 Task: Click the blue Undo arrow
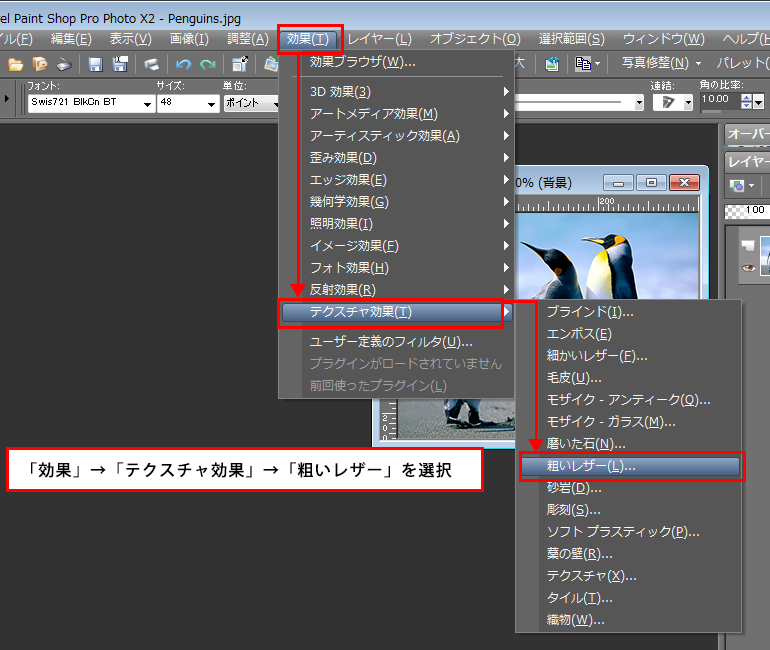click(x=183, y=64)
